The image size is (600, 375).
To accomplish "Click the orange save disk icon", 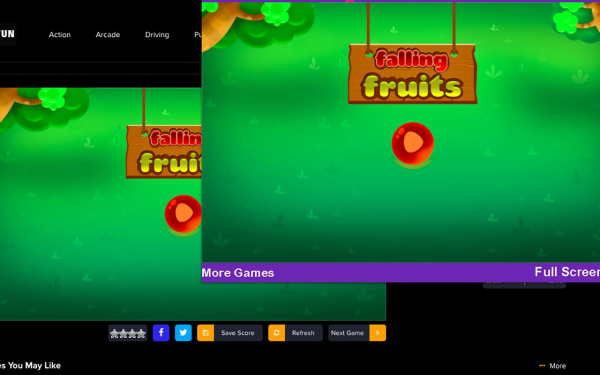I will click(205, 333).
